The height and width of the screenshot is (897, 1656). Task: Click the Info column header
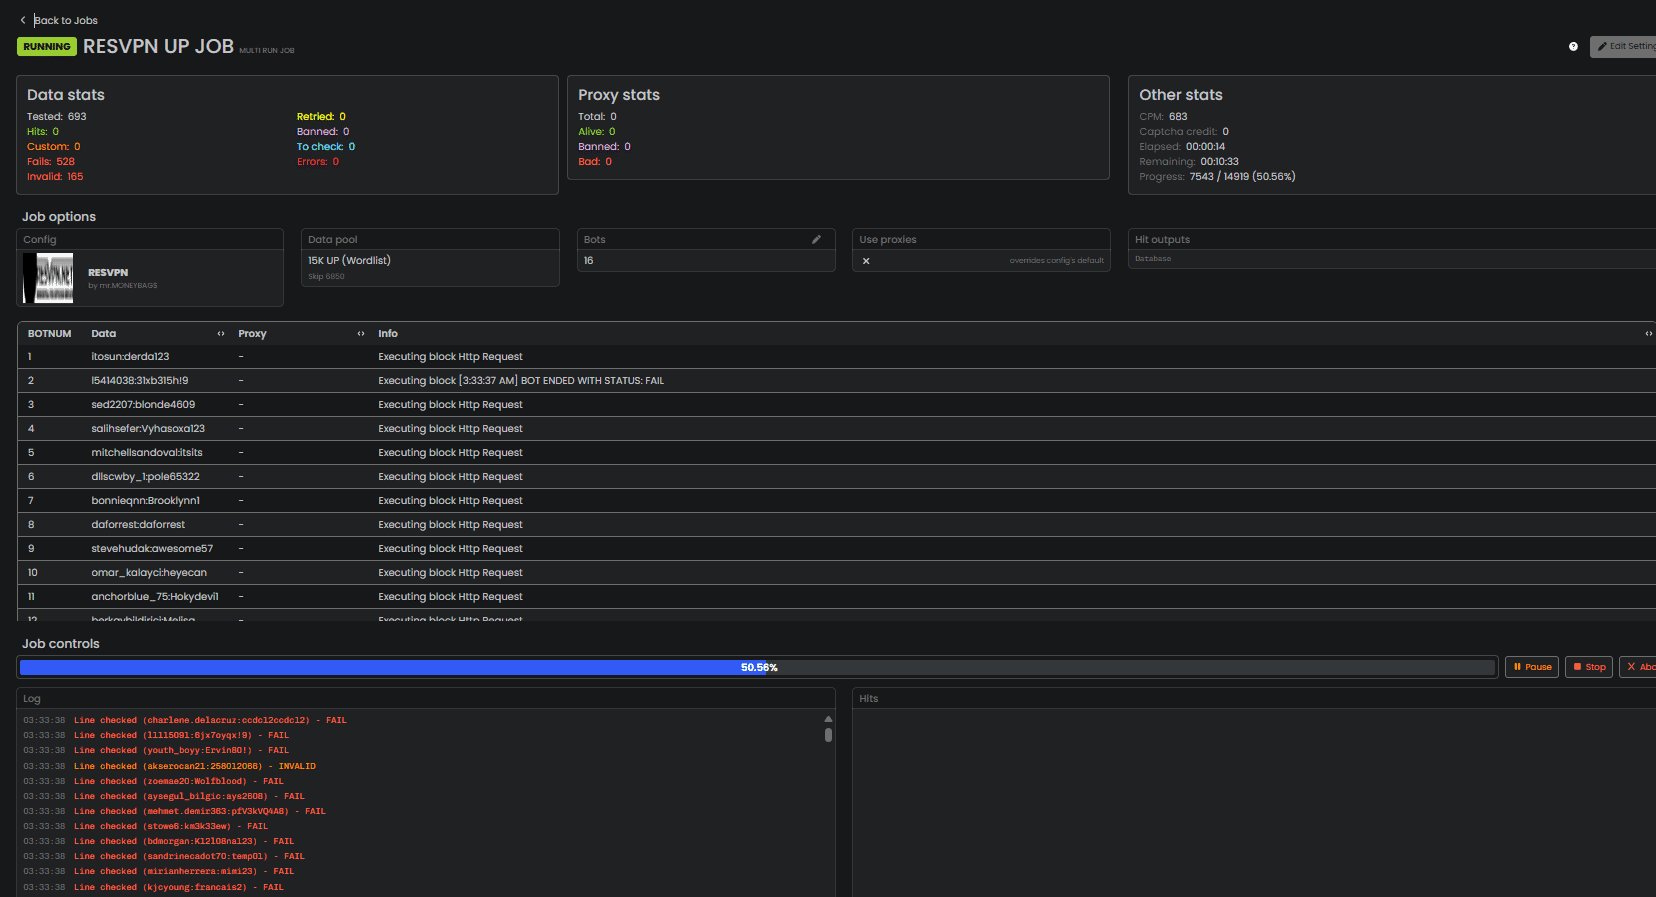[x=388, y=334]
